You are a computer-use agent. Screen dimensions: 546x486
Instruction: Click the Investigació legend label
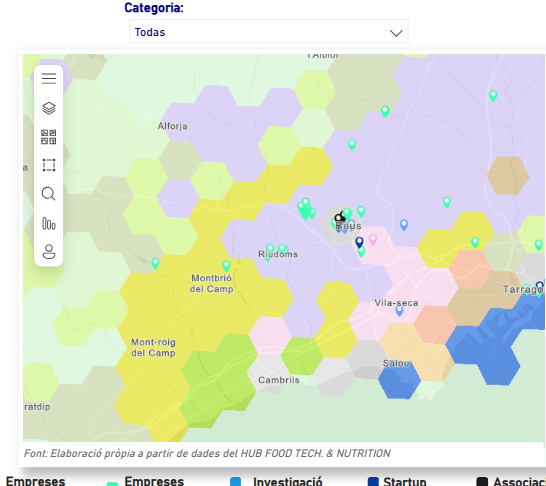pos(288,481)
